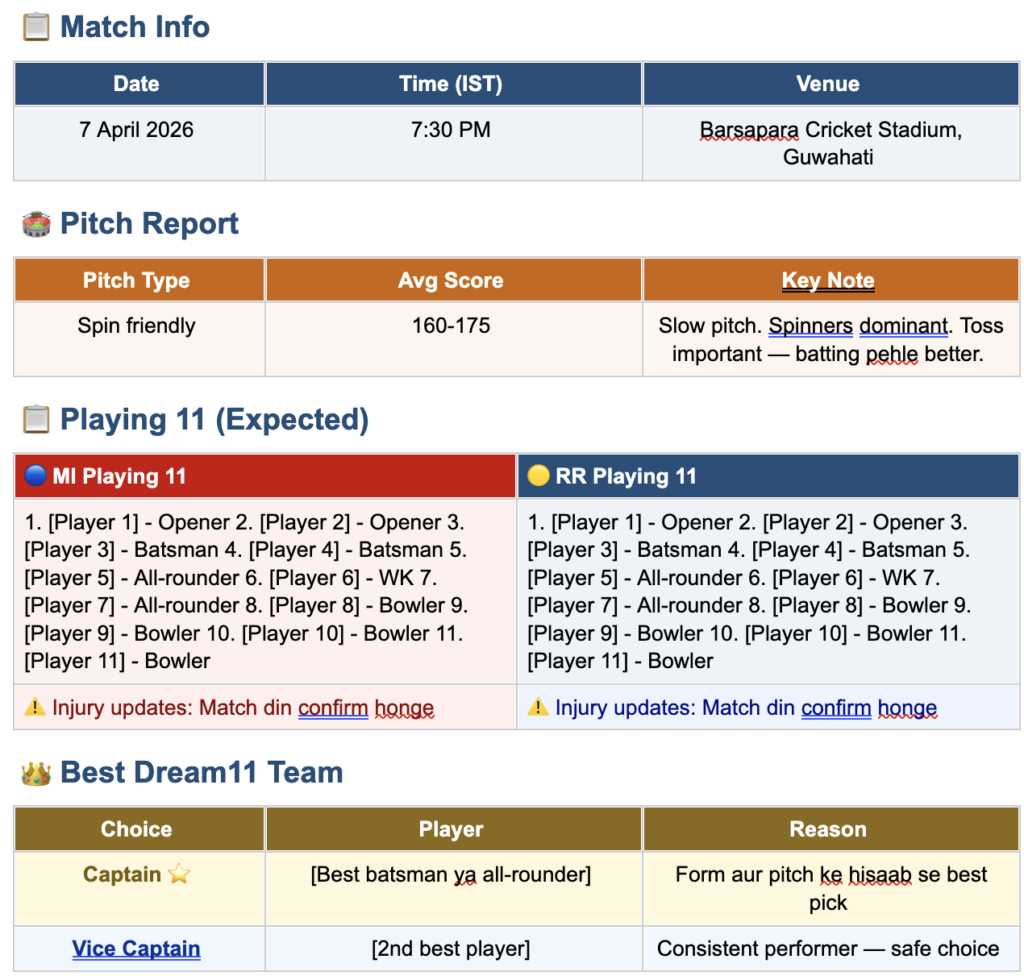Select the Time (IST) header cell

453,84
